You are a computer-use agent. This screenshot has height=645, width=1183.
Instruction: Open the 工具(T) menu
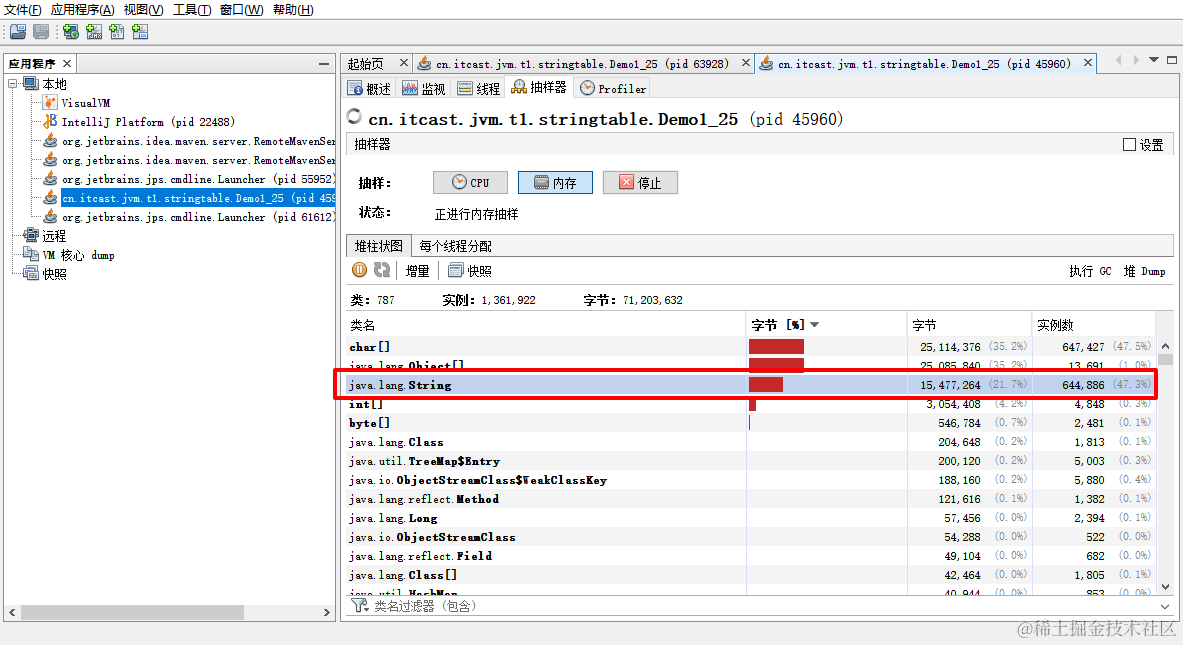pos(192,10)
